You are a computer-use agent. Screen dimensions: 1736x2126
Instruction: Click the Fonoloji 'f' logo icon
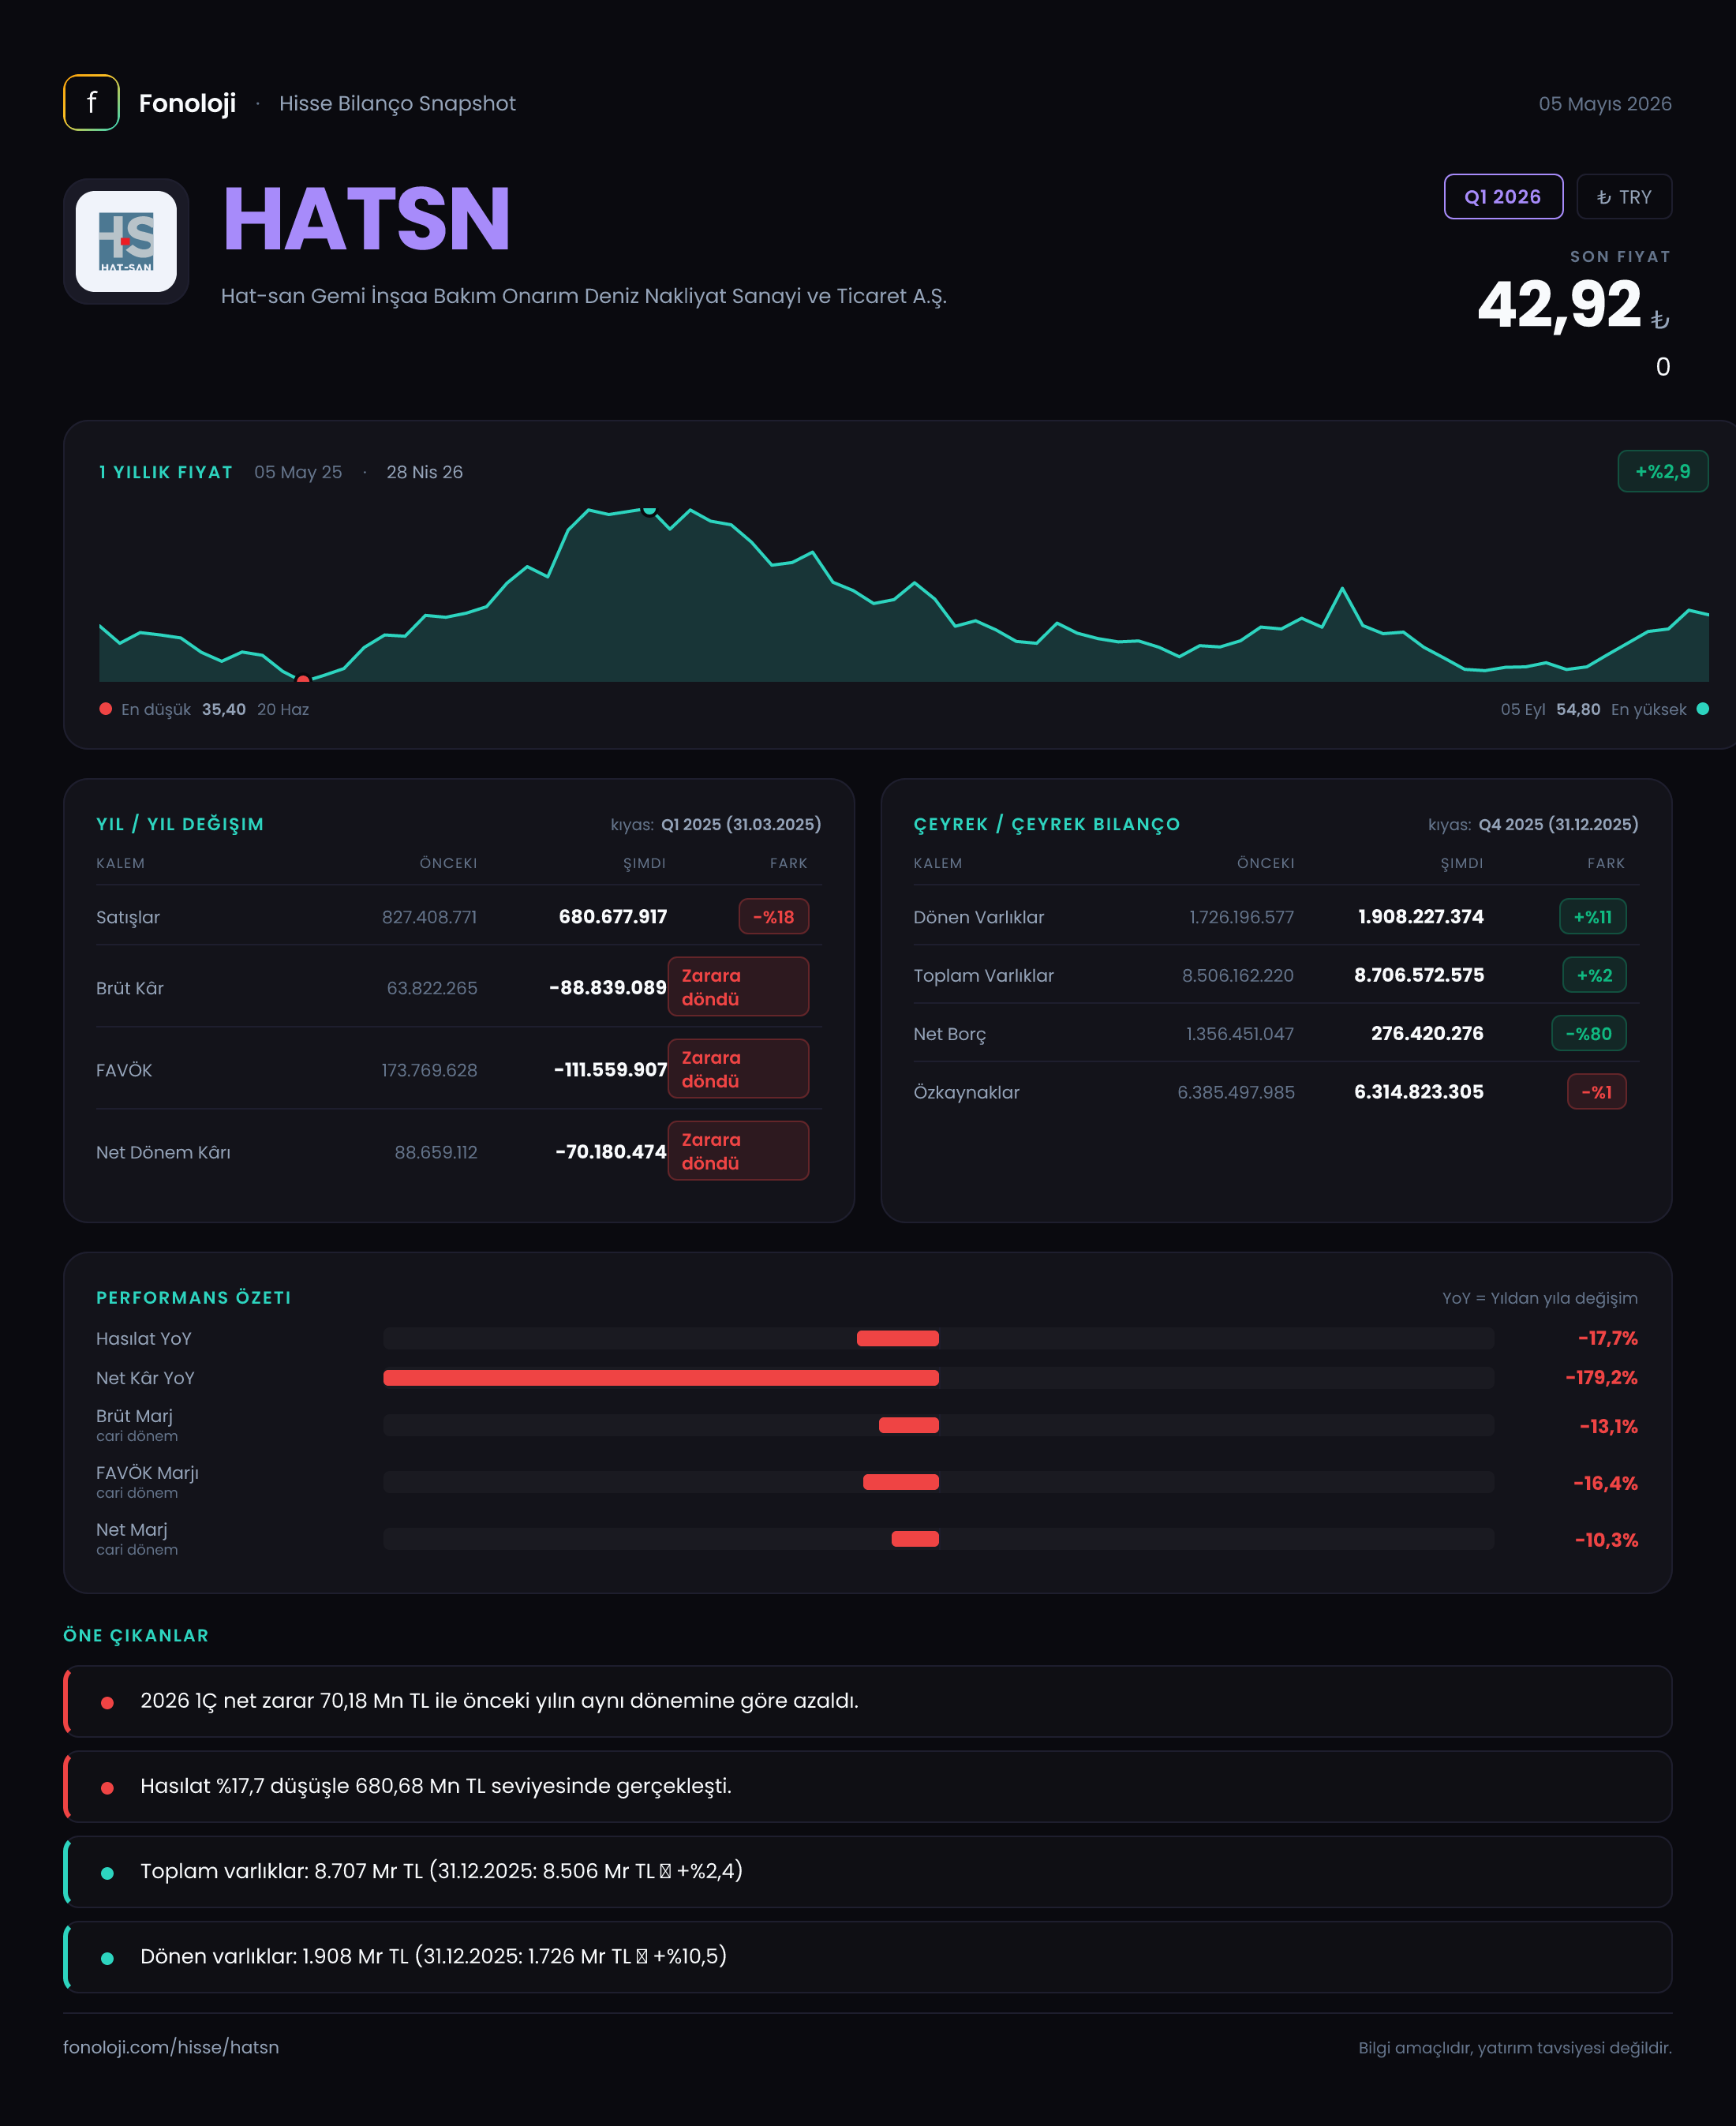pyautogui.click(x=91, y=103)
